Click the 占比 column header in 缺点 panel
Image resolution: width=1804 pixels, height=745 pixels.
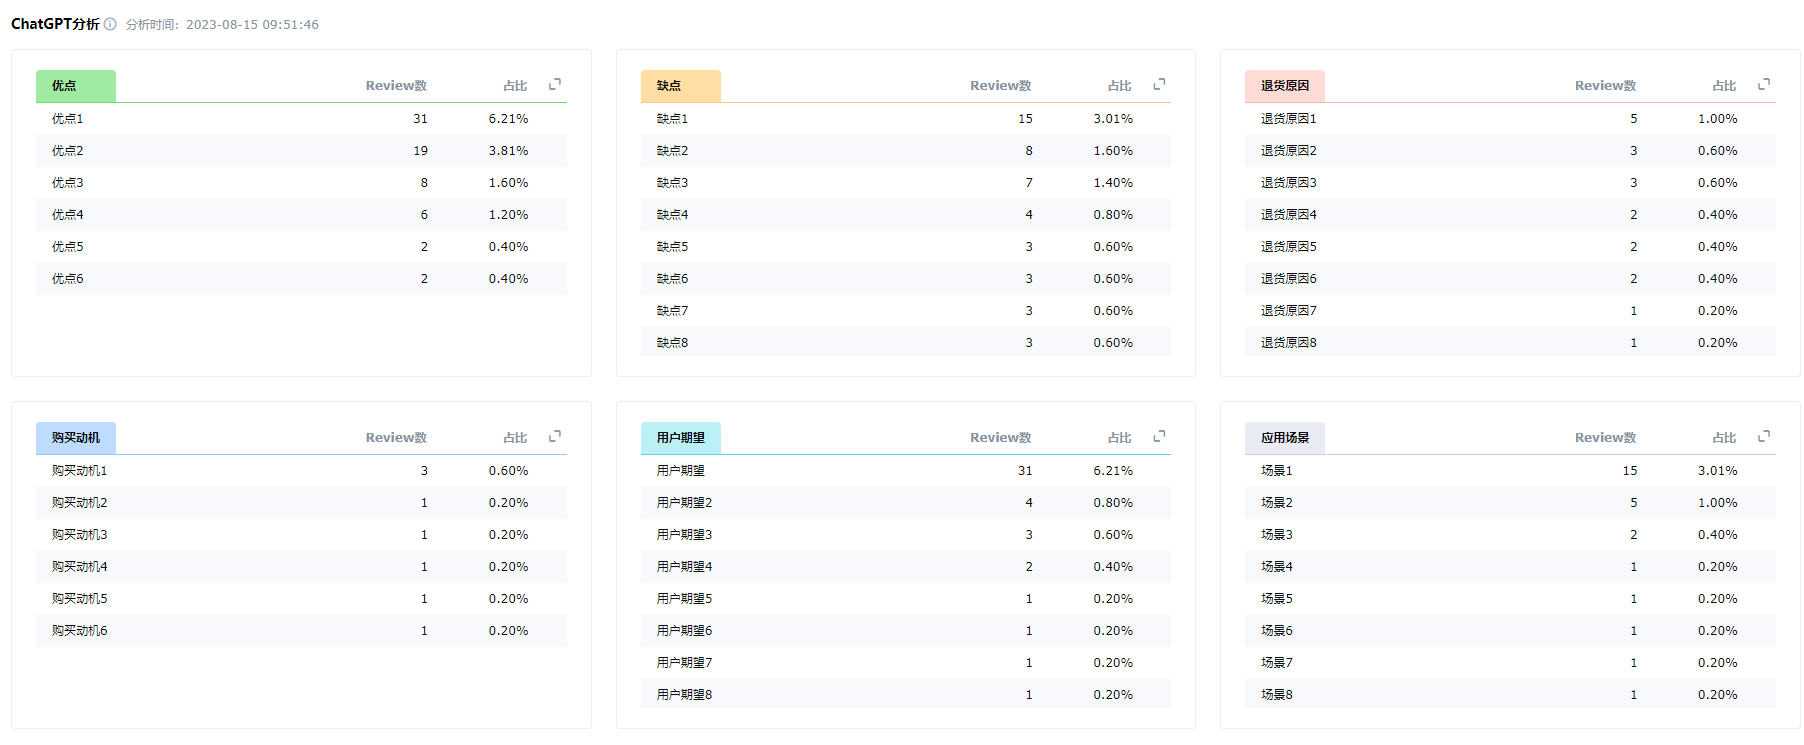pos(1119,86)
